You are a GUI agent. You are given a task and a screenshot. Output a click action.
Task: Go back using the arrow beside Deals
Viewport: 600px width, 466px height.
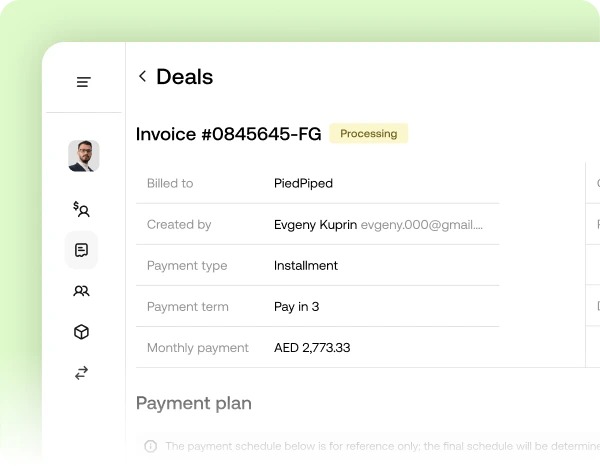[x=142, y=76]
